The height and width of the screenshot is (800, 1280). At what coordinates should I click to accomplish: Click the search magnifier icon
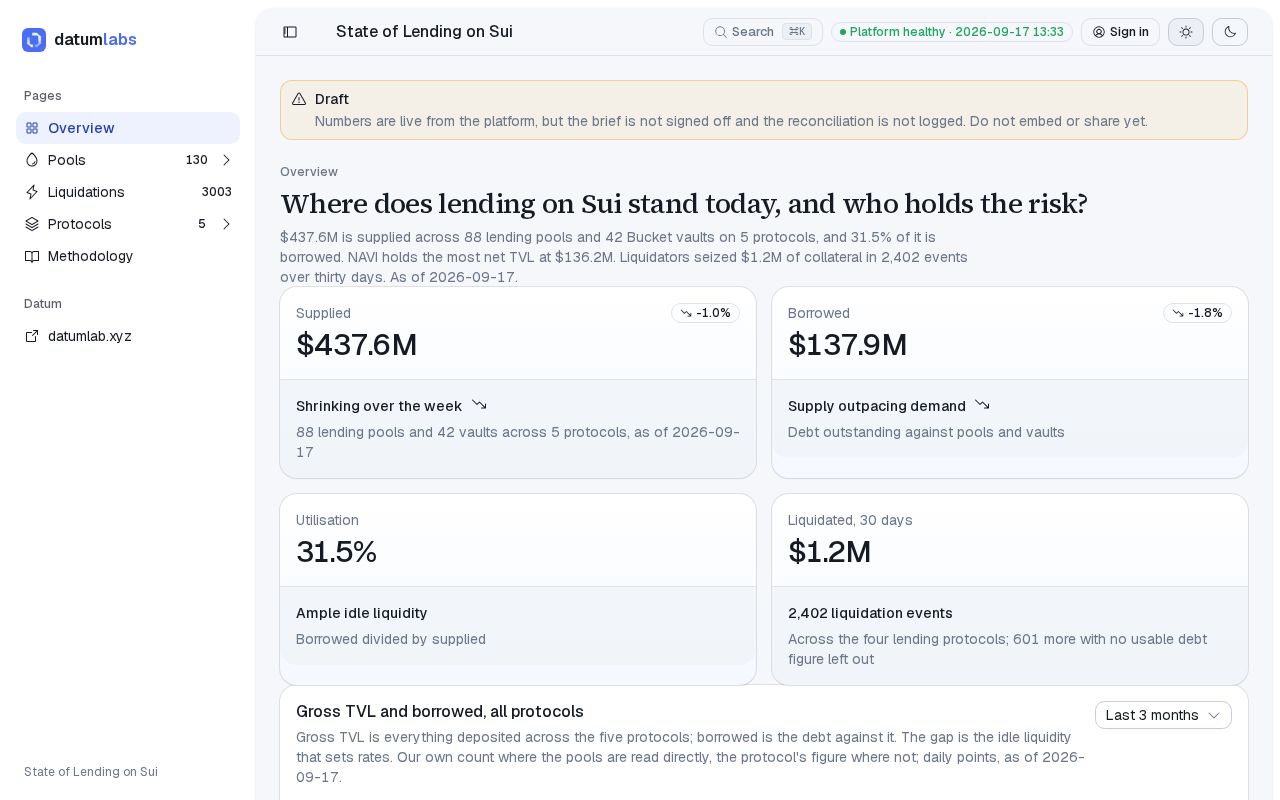[x=720, y=32]
